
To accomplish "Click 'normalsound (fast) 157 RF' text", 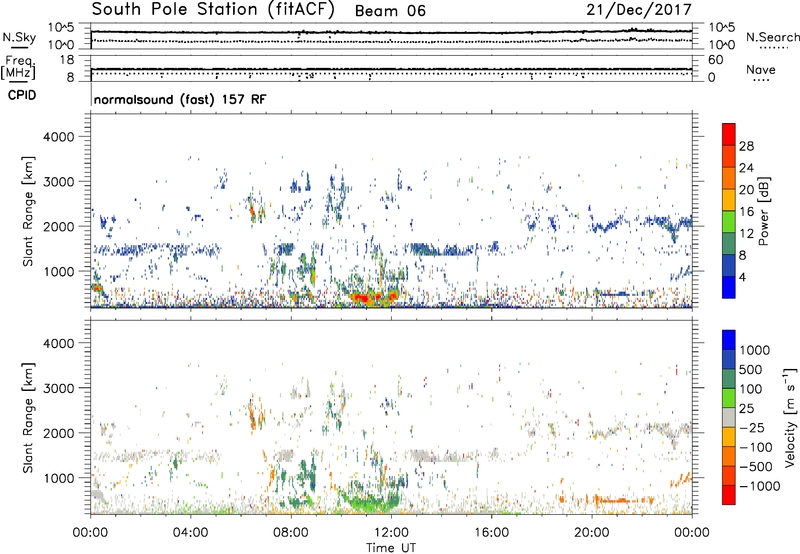I will click(x=180, y=99).
